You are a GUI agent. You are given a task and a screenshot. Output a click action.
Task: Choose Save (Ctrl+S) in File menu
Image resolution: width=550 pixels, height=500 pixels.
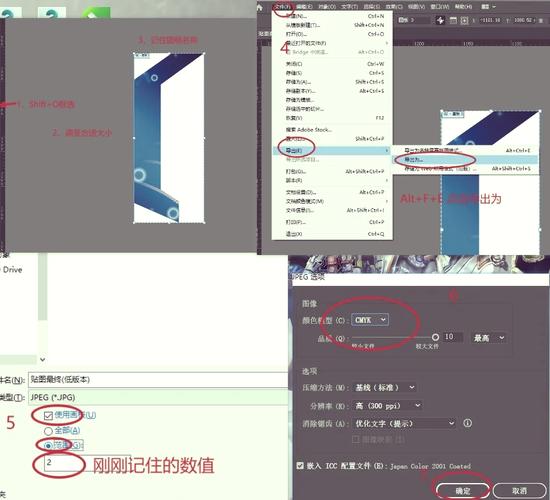[333, 73]
